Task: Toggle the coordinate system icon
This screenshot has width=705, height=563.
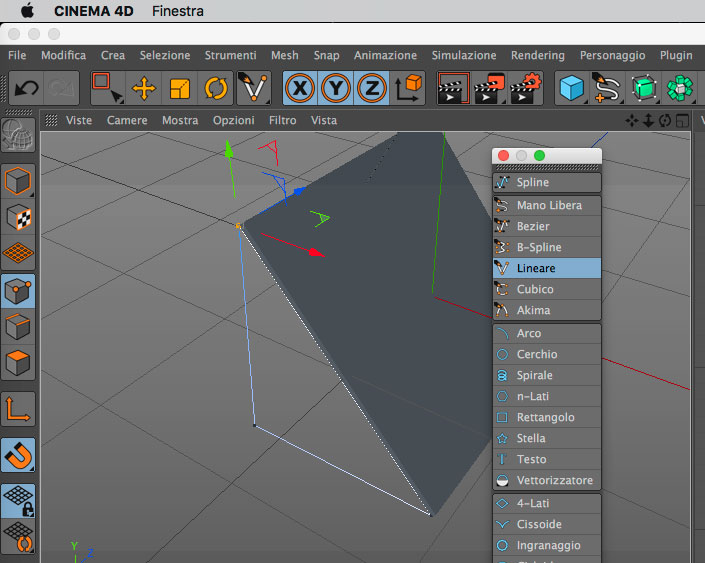Action: pos(407,88)
